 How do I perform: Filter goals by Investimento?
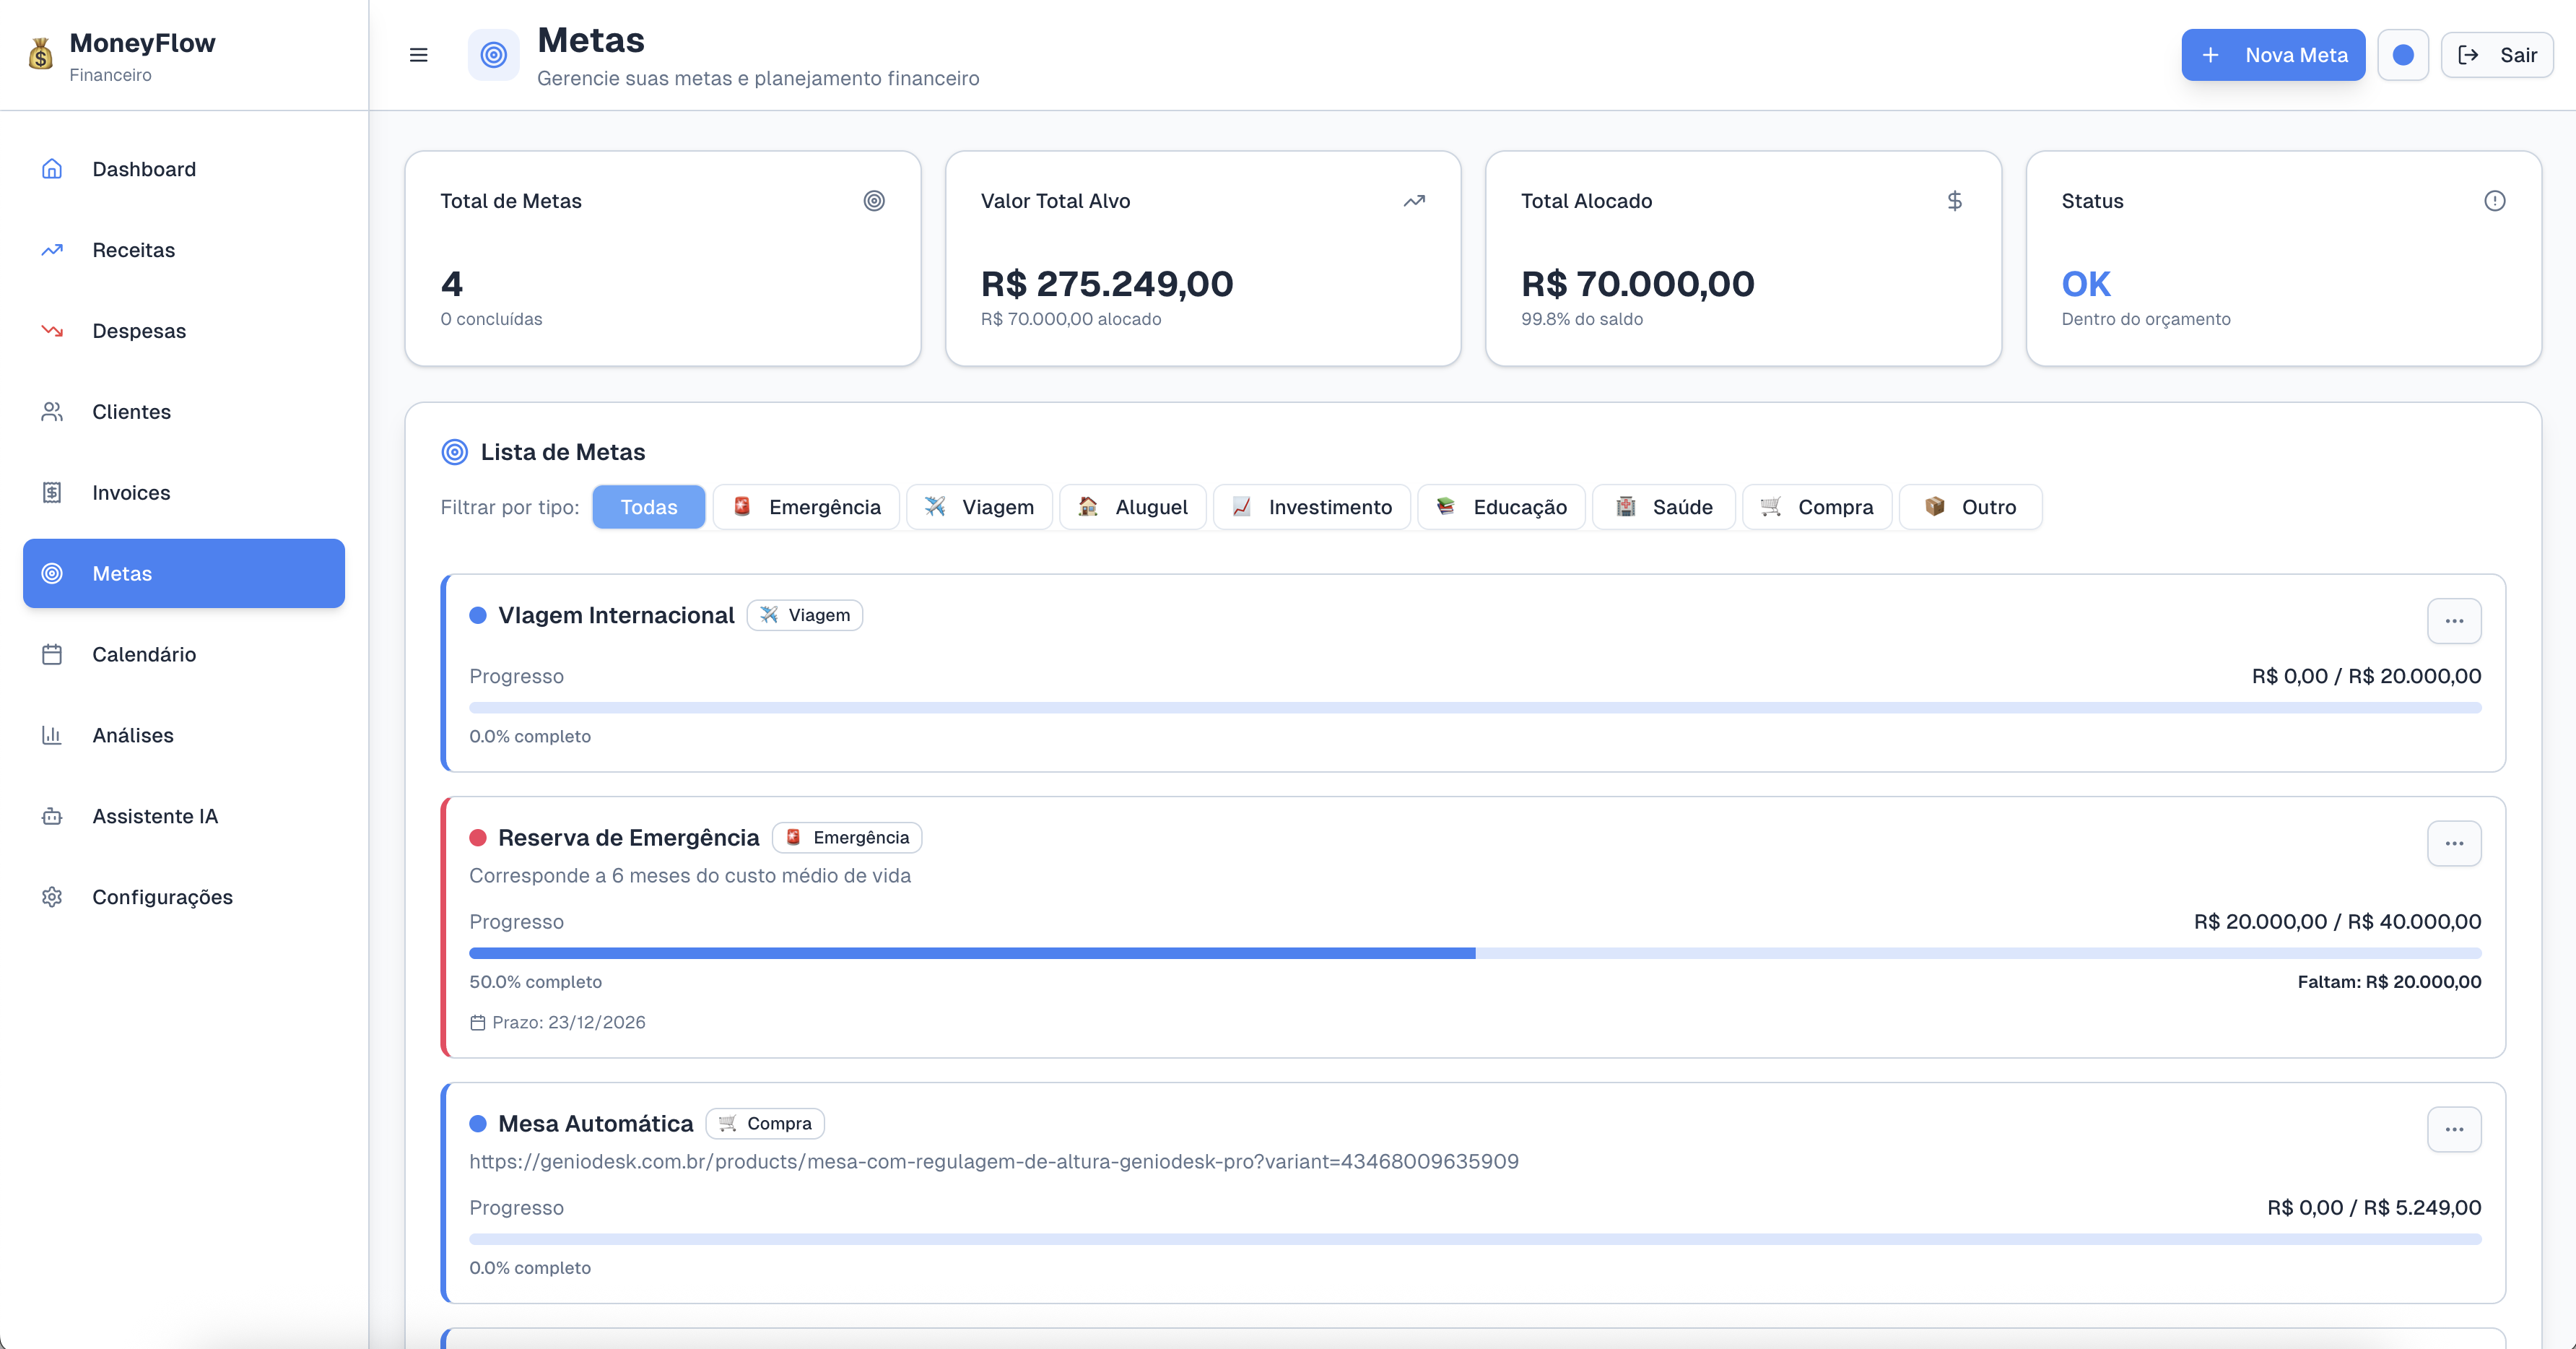tap(1312, 507)
